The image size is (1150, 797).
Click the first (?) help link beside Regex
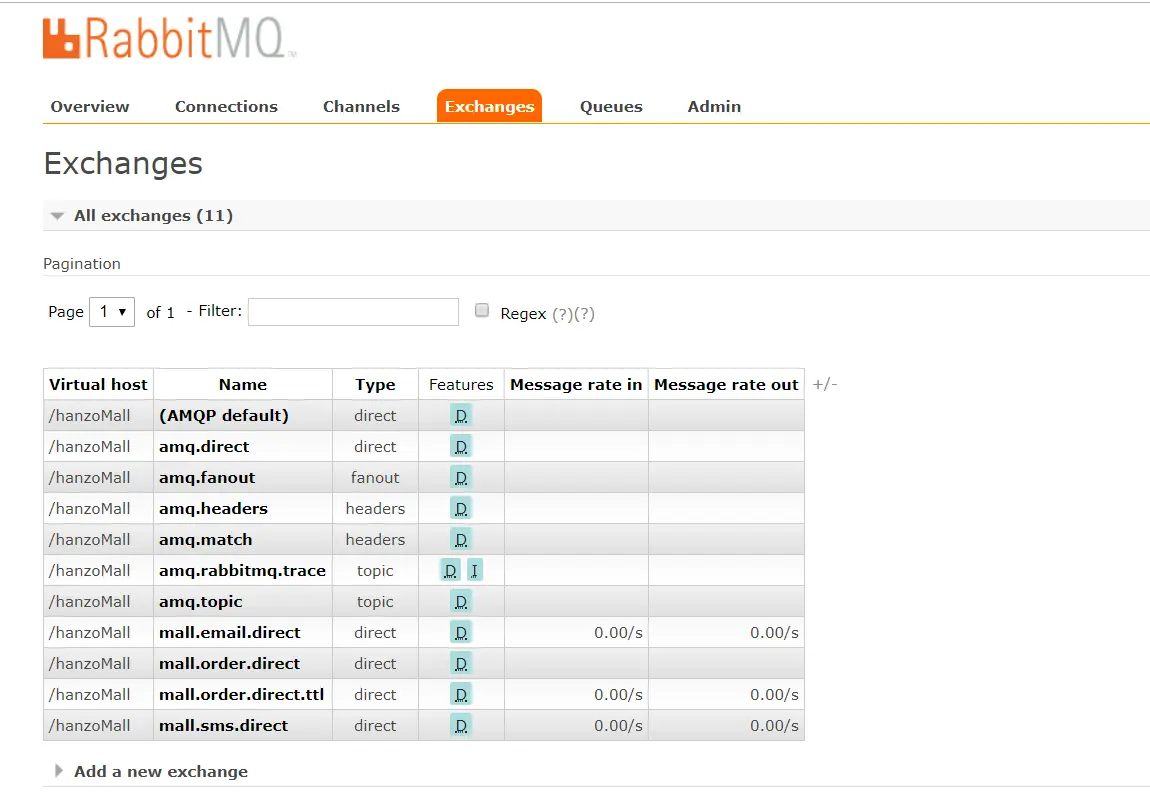tap(563, 314)
